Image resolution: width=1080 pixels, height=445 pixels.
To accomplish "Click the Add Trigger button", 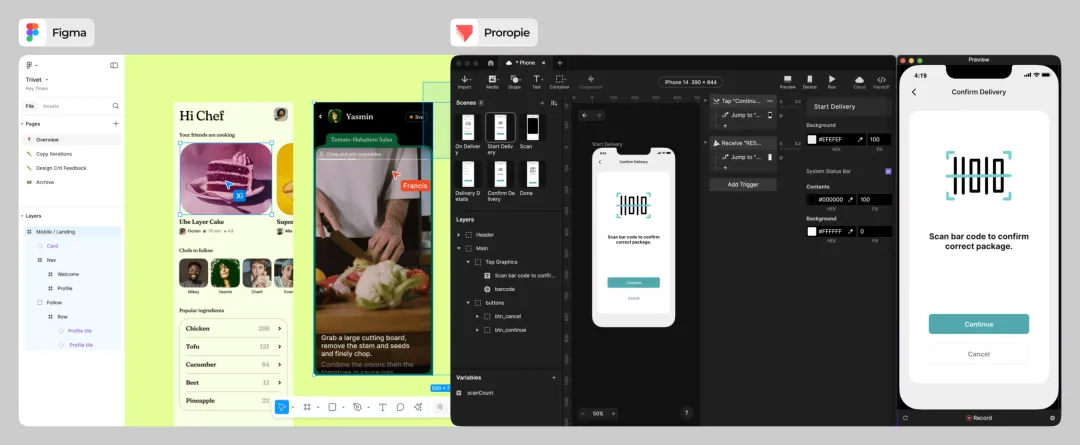I will tap(743, 185).
